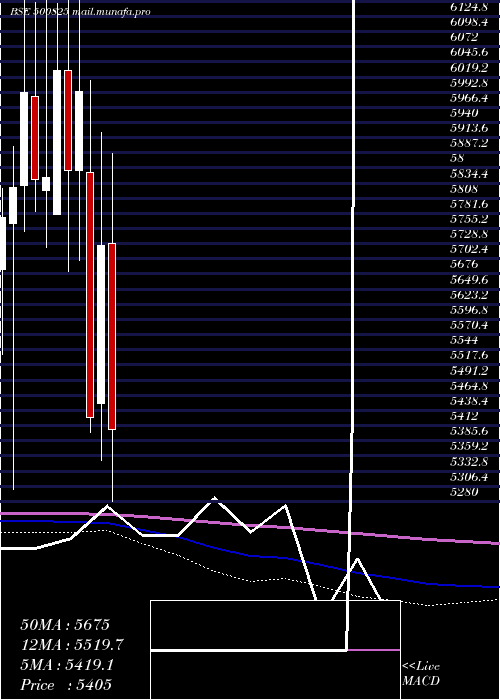Image resolution: width=500 pixels, height=700 pixels.
Task: Click the 5966.4 price axis label
Action: [x=469, y=98]
